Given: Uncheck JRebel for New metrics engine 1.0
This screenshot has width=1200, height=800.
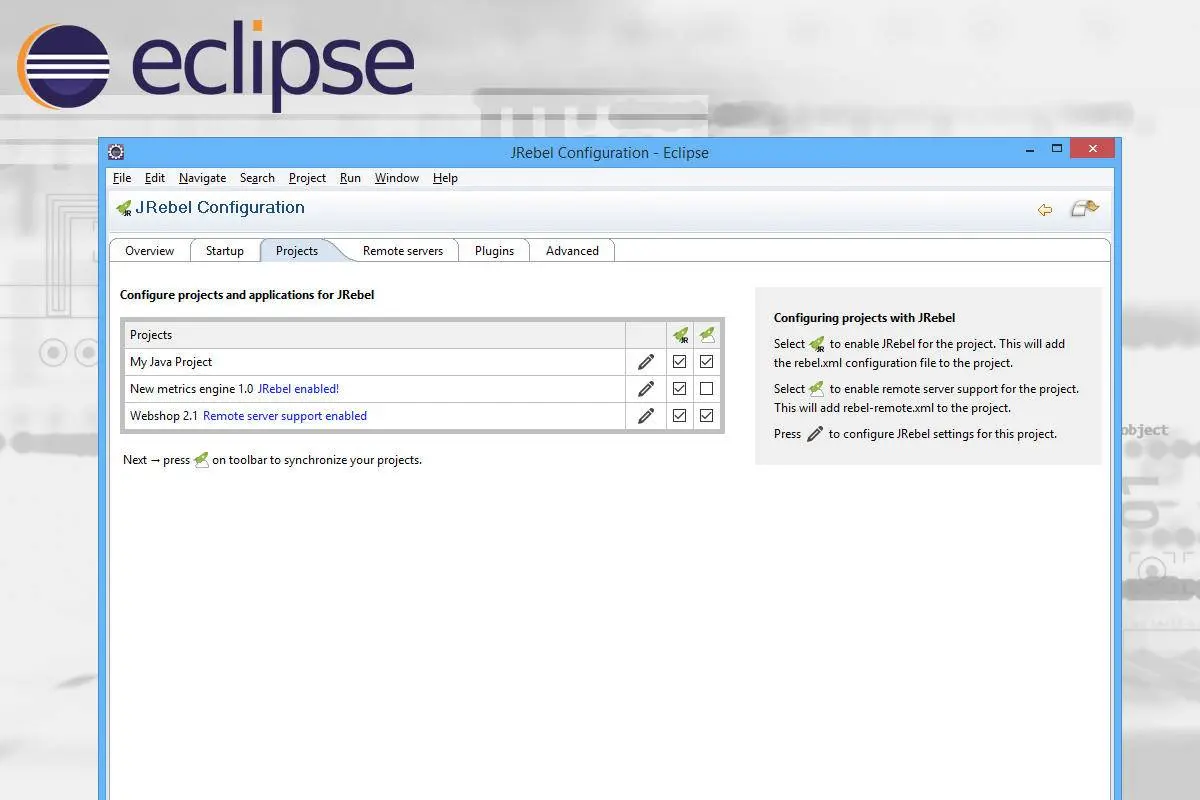Looking at the screenshot, I should (x=680, y=389).
